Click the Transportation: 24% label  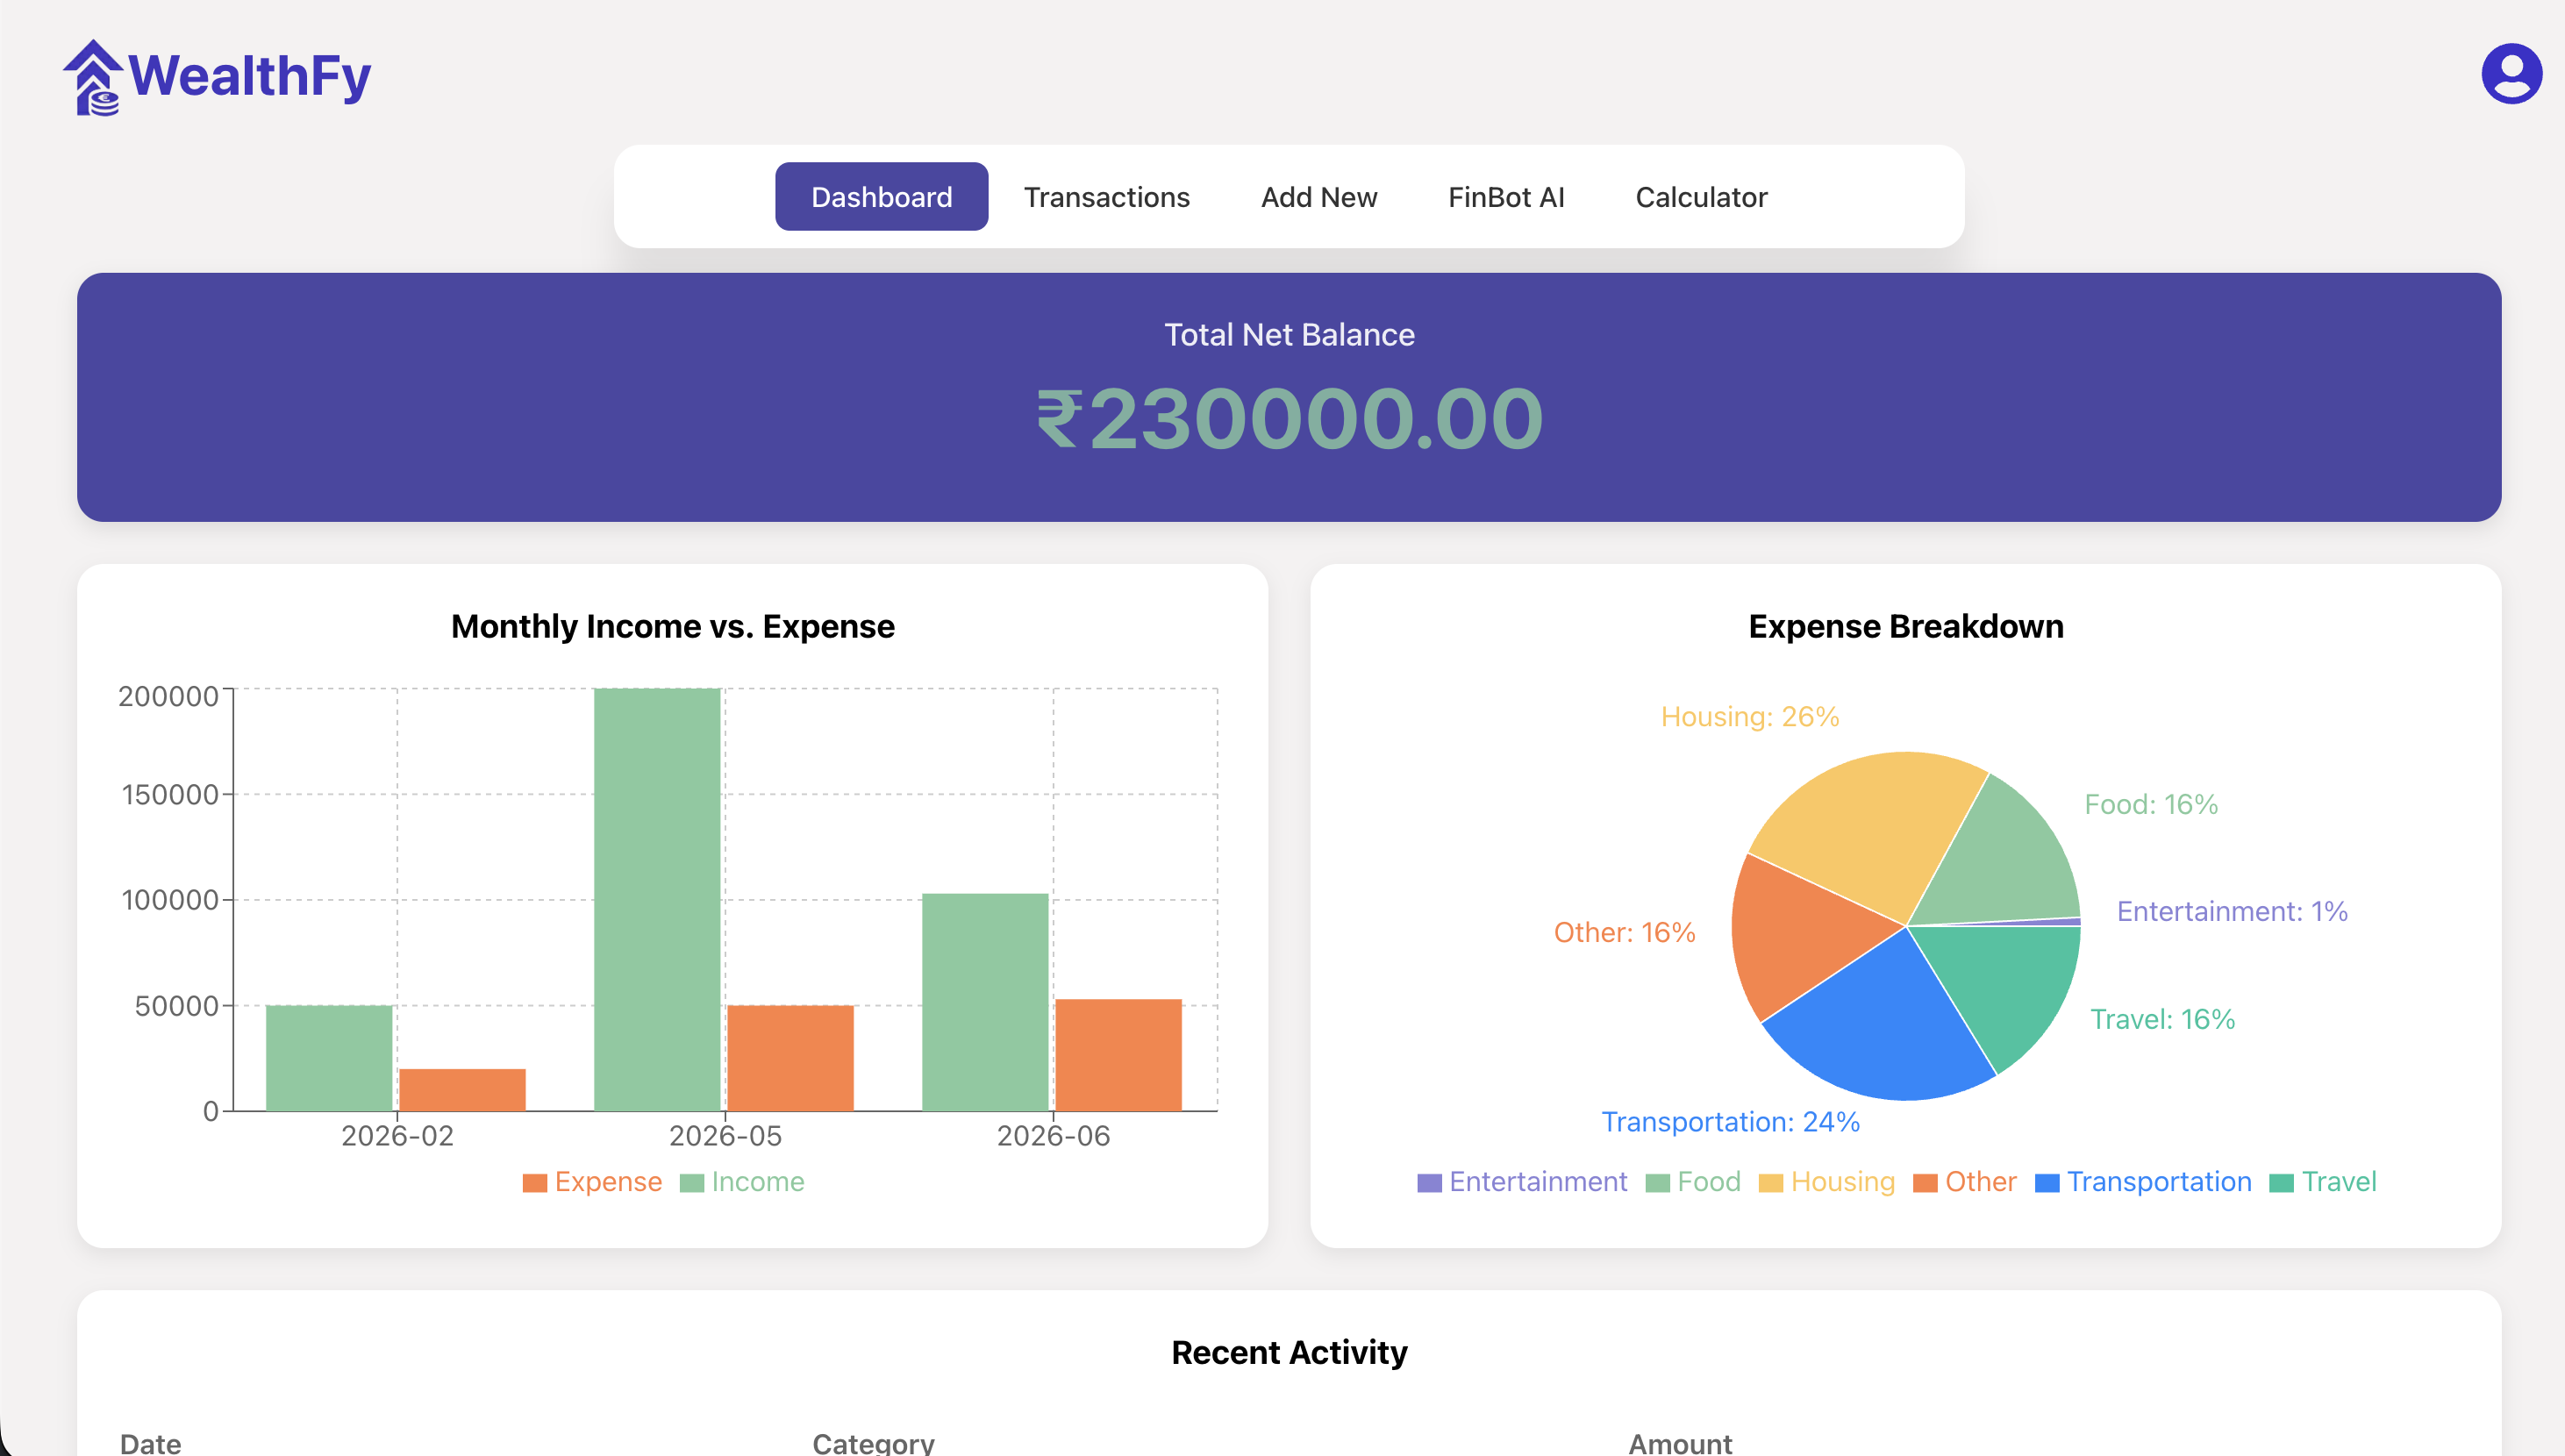tap(1730, 1122)
